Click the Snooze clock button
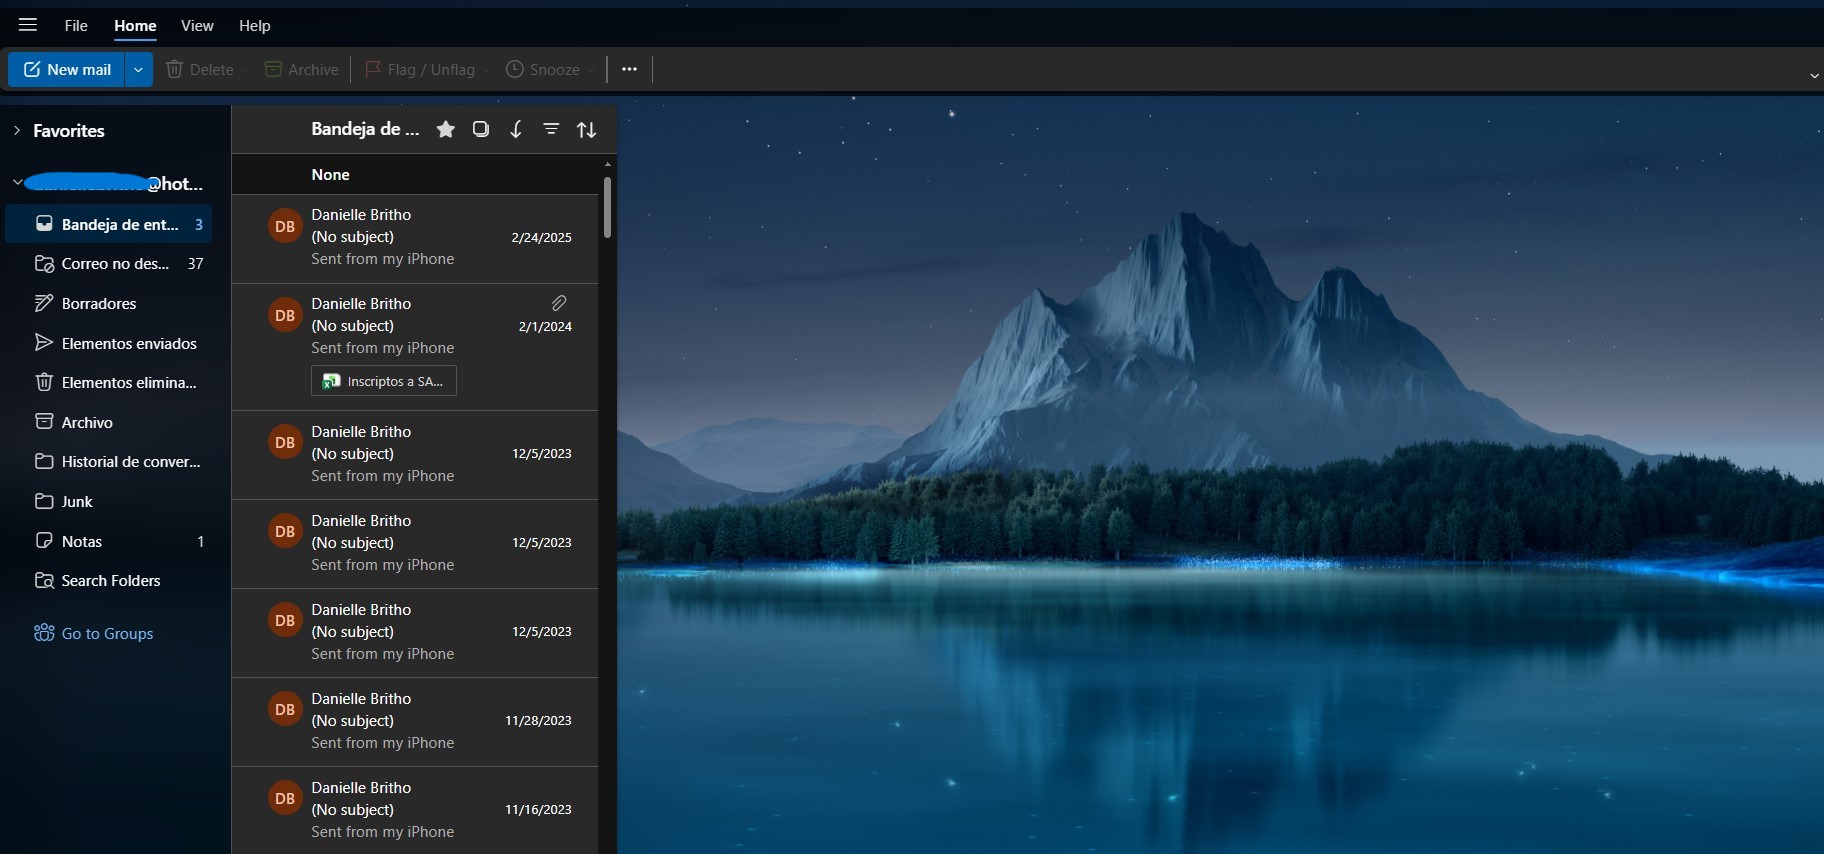Screen dimensions: 1824x854 coord(543,69)
